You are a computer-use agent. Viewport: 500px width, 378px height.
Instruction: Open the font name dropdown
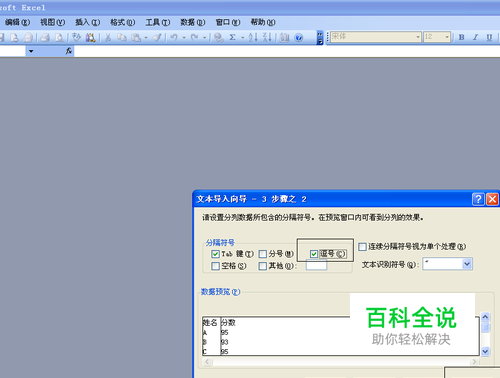pos(418,37)
